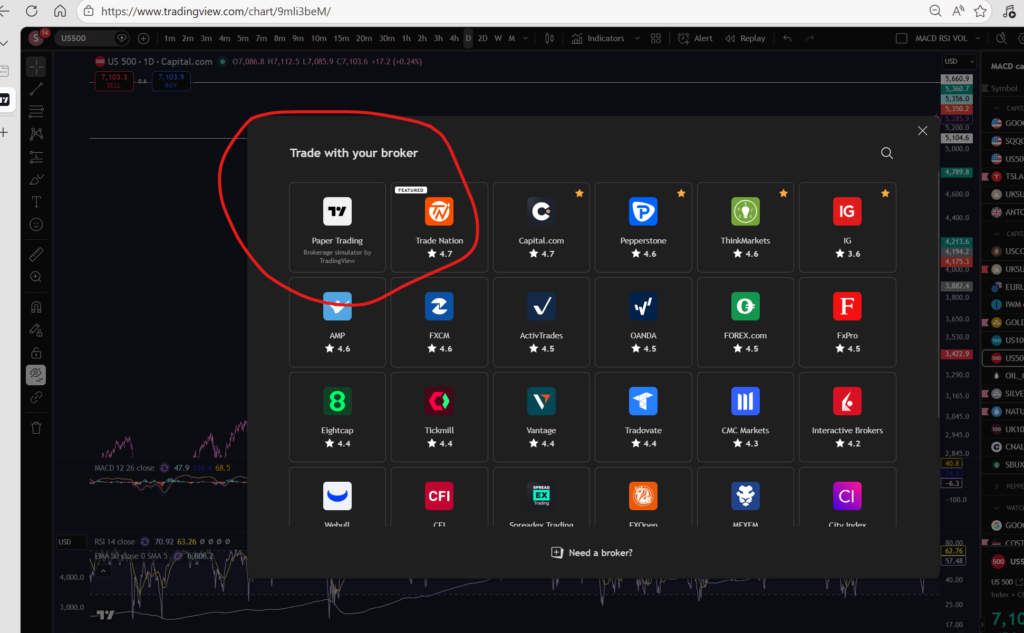The image size is (1024, 633).
Task: Create an Alert from the toolbar
Action: [696, 39]
